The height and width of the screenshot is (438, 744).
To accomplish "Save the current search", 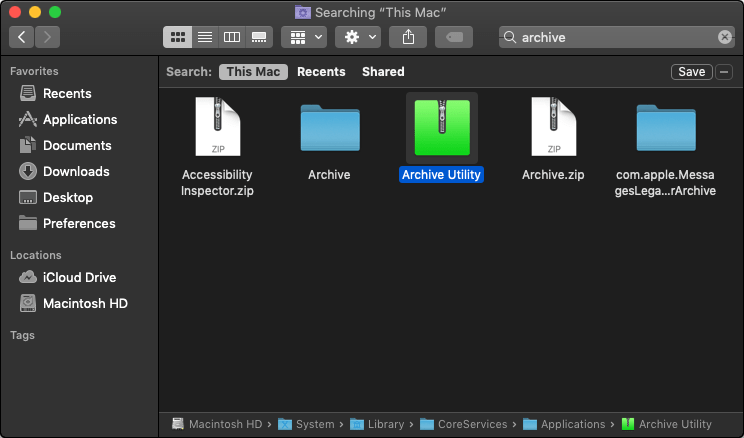I will [x=691, y=72].
